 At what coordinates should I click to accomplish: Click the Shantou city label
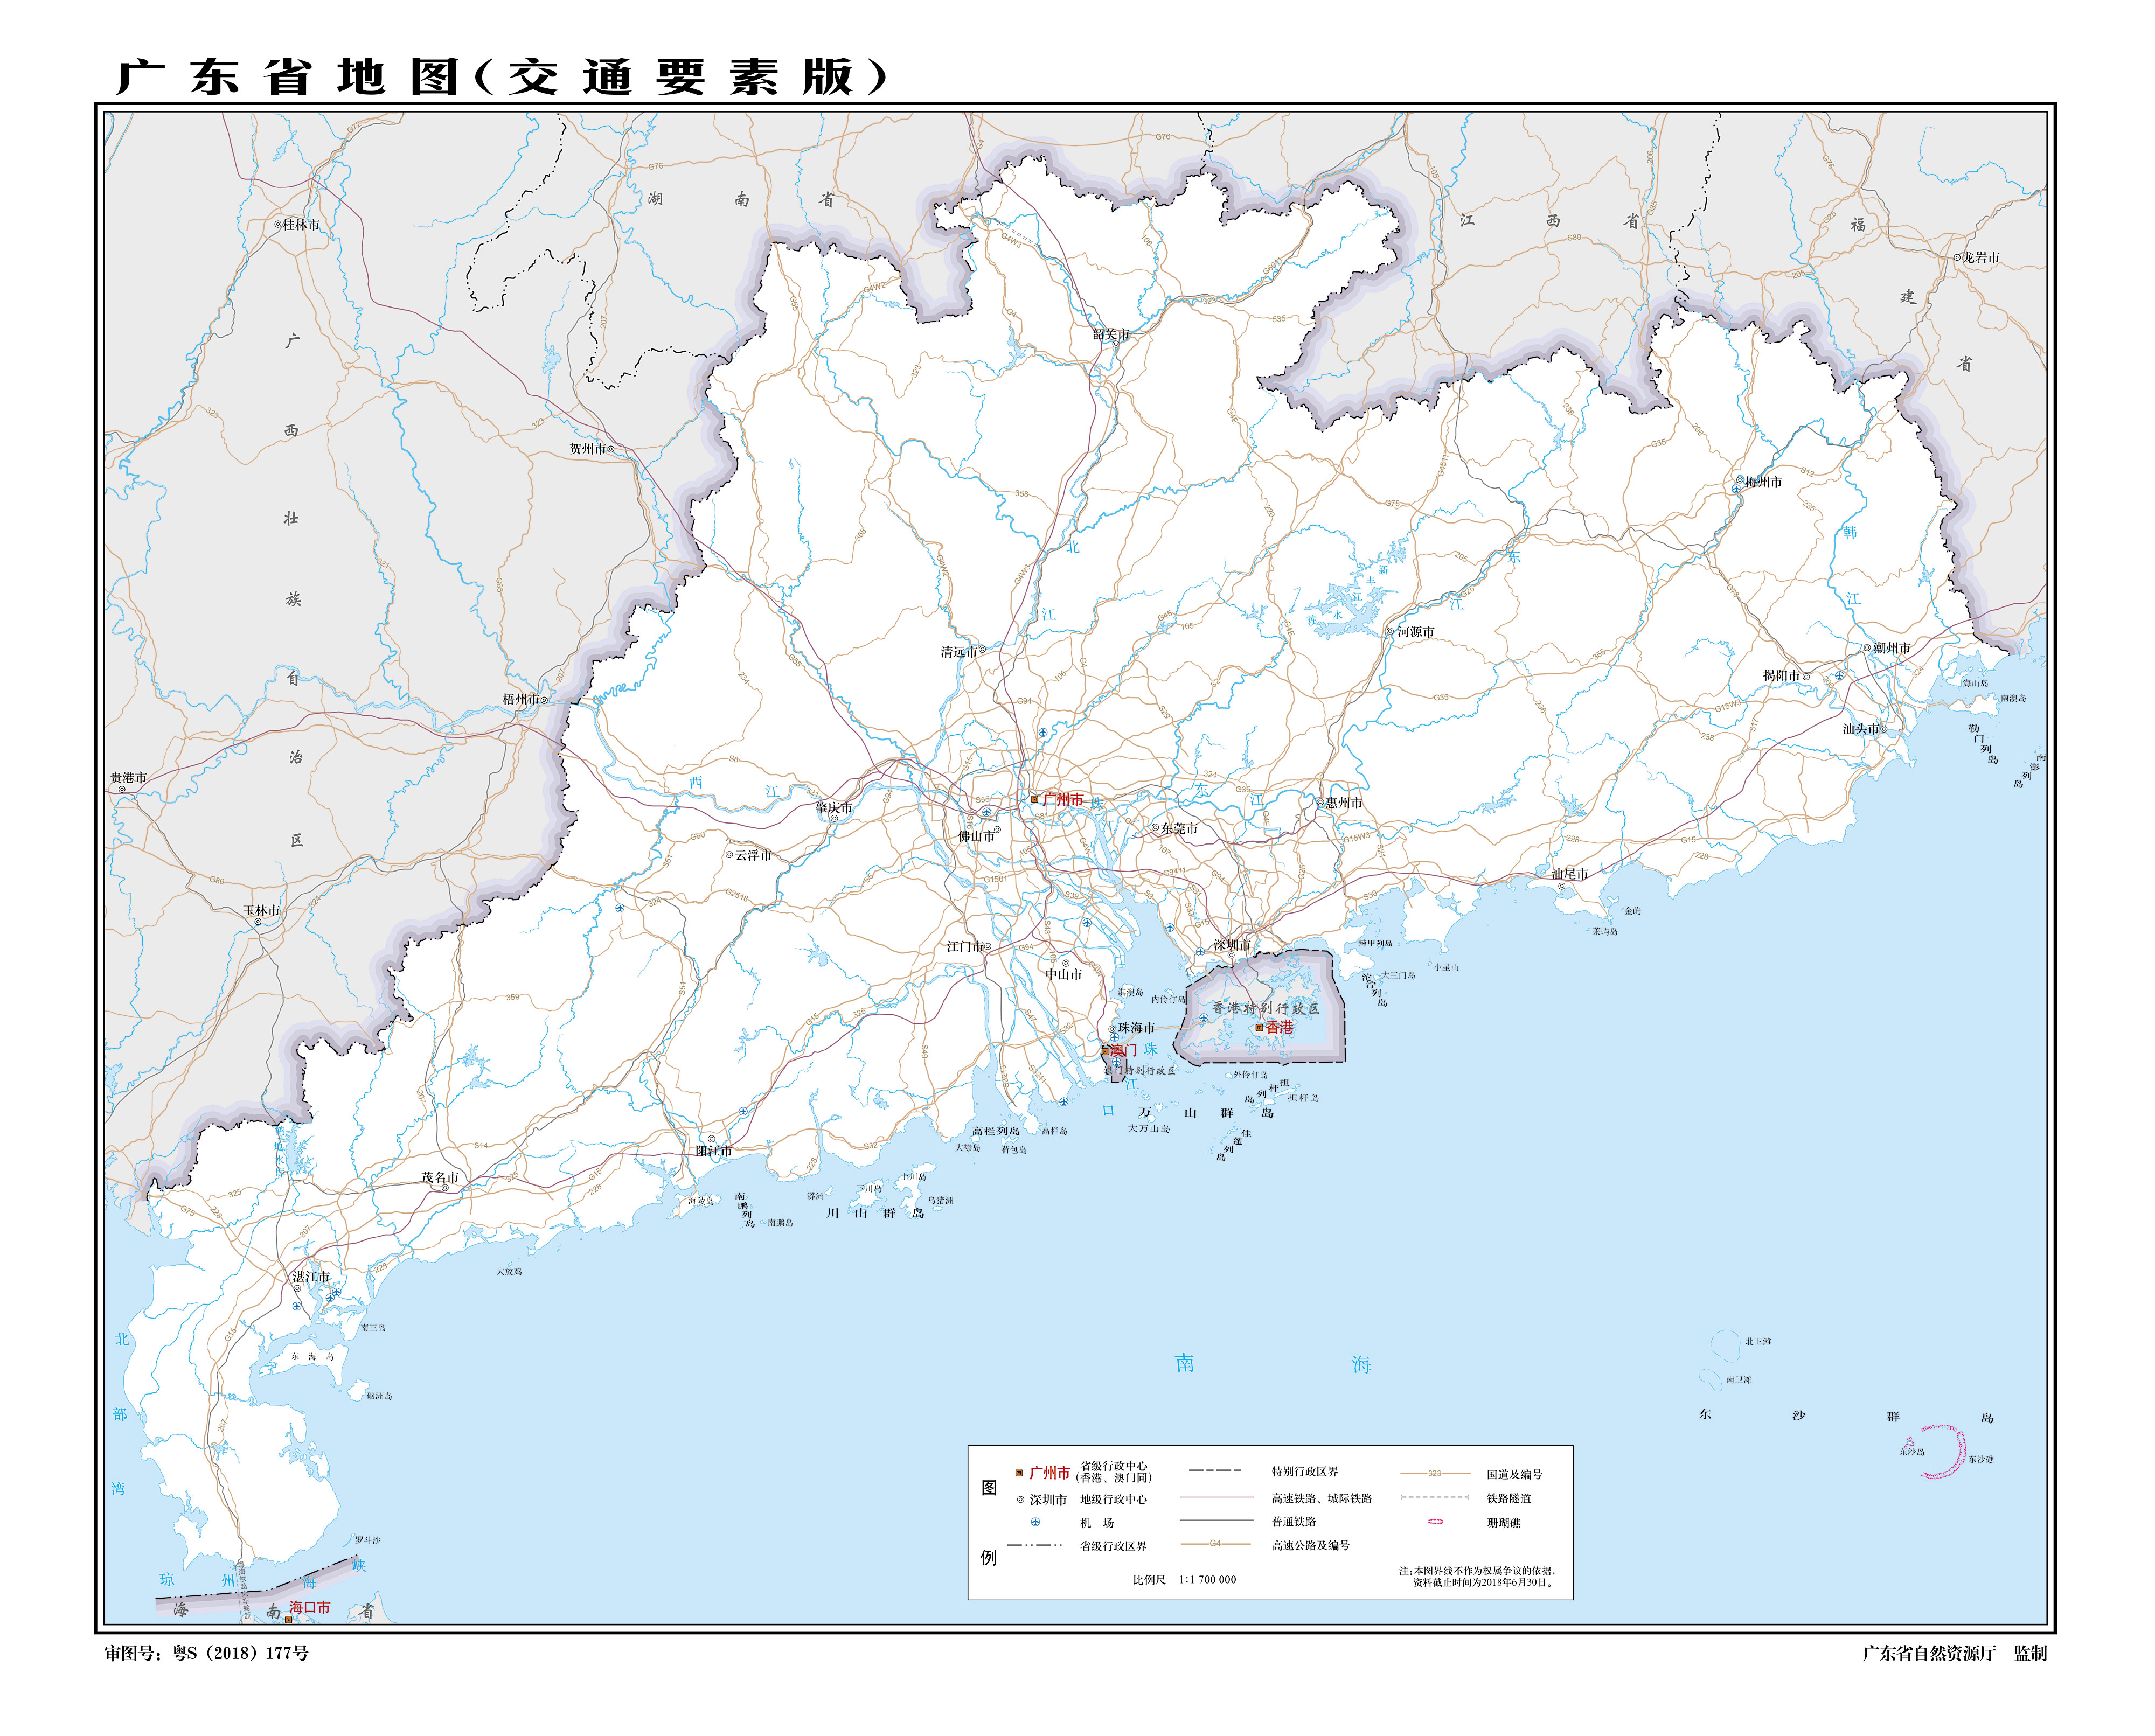(1861, 729)
